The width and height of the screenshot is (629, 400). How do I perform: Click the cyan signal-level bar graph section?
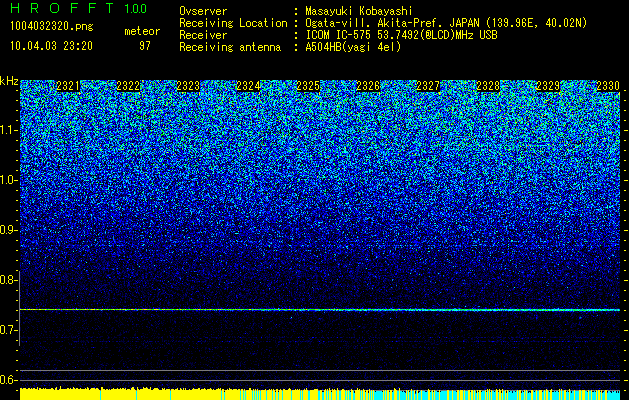(x=497, y=395)
